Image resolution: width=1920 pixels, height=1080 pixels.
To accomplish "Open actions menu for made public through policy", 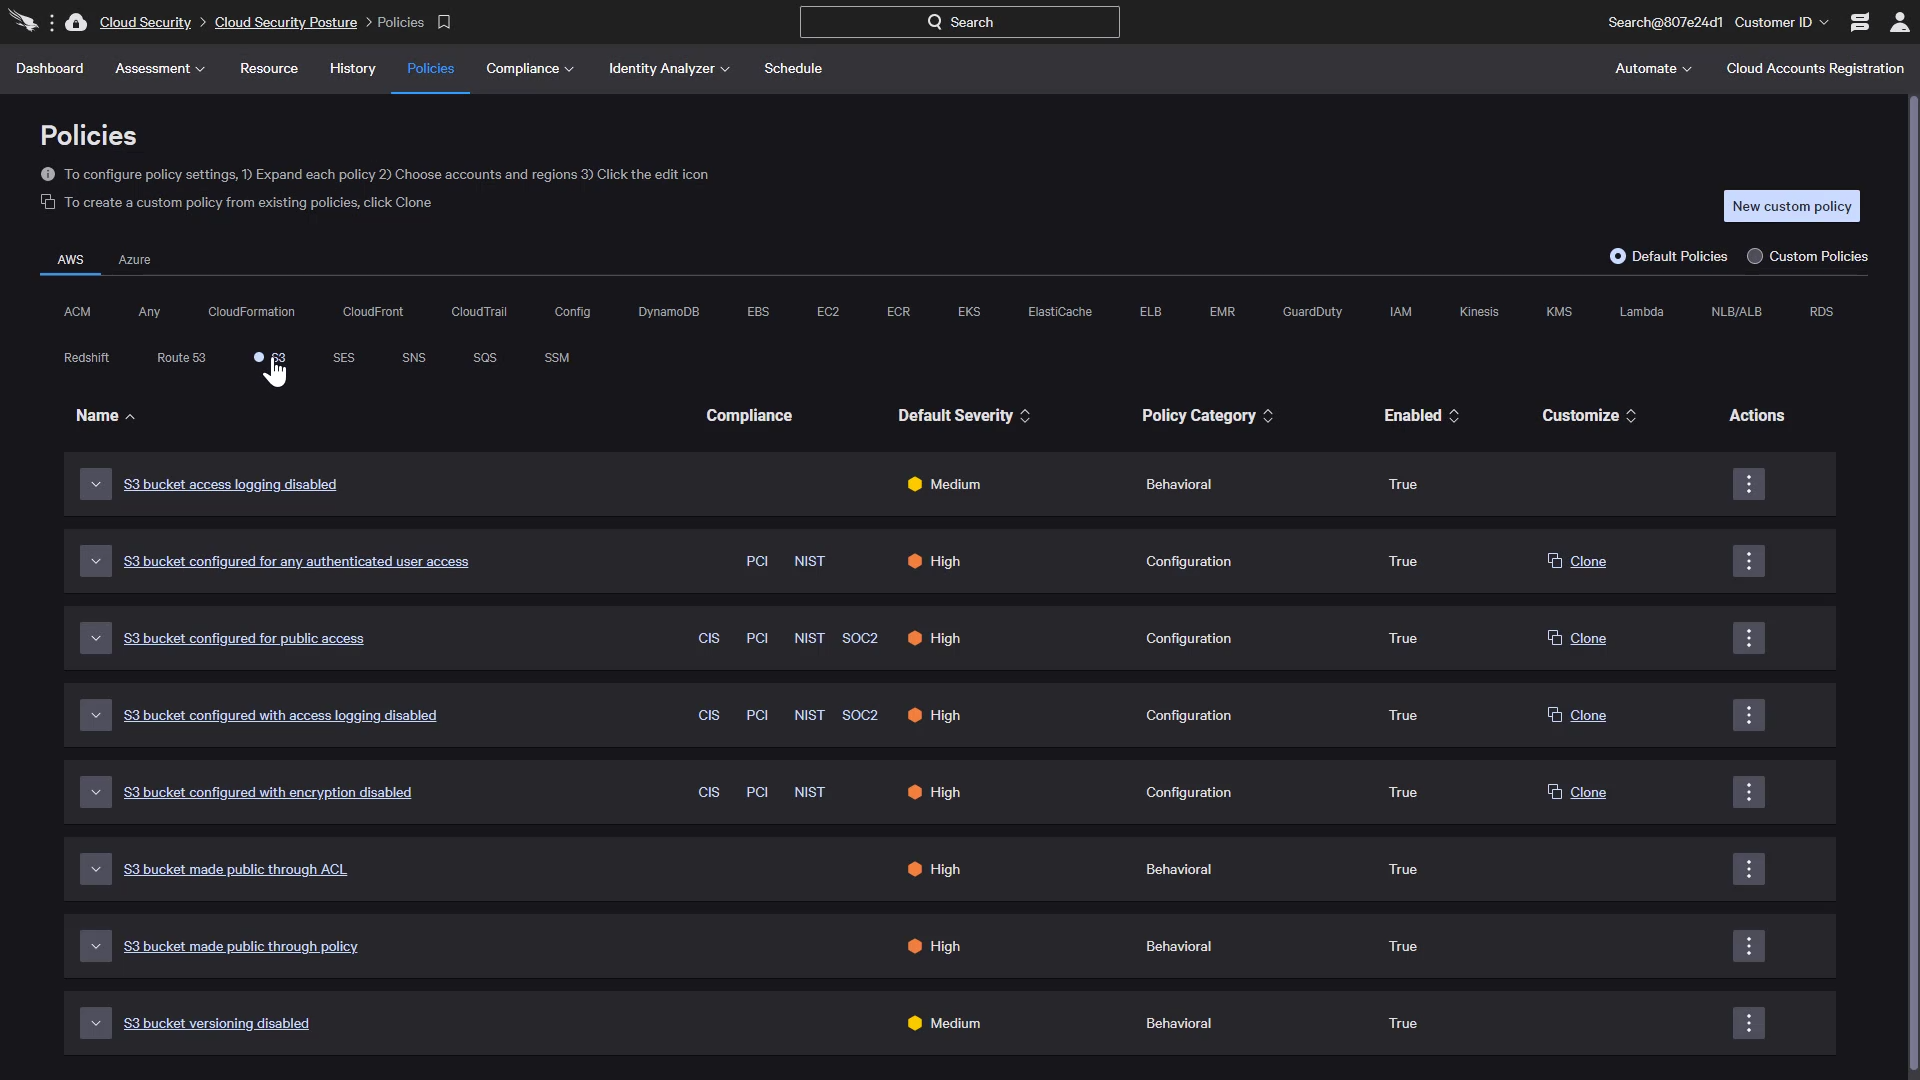I will pyautogui.click(x=1748, y=946).
